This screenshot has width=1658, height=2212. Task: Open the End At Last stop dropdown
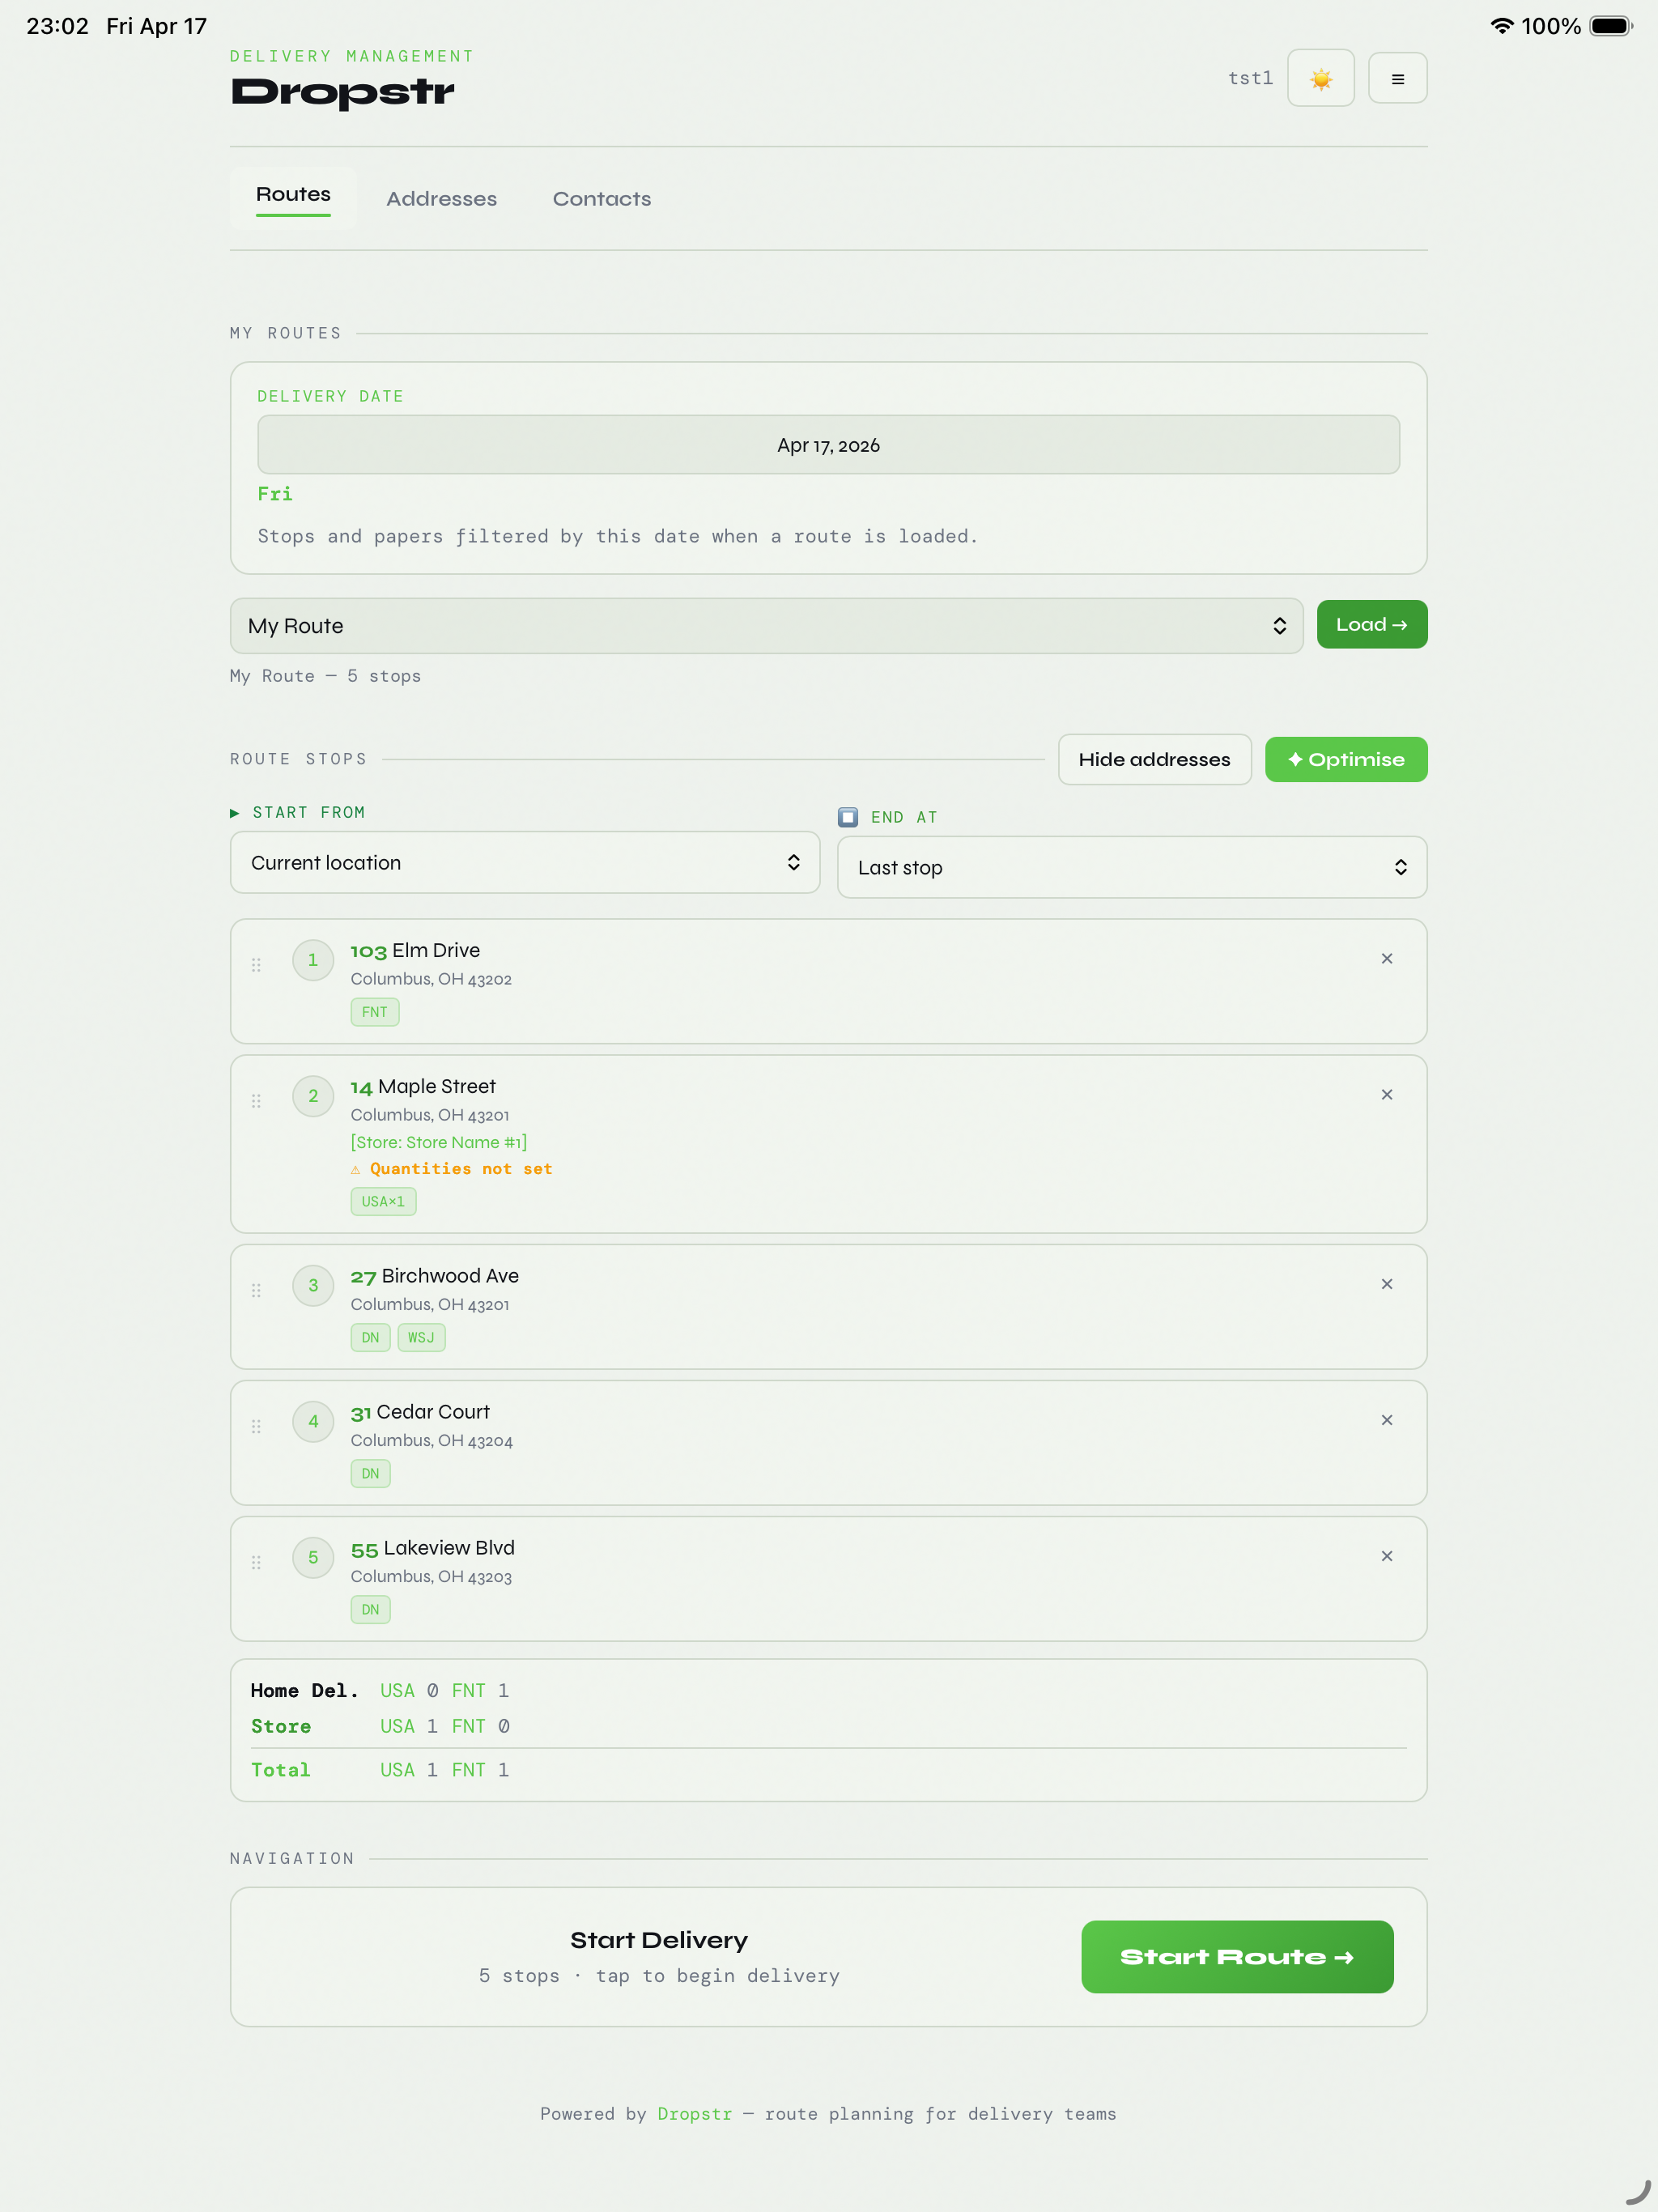[1131, 867]
